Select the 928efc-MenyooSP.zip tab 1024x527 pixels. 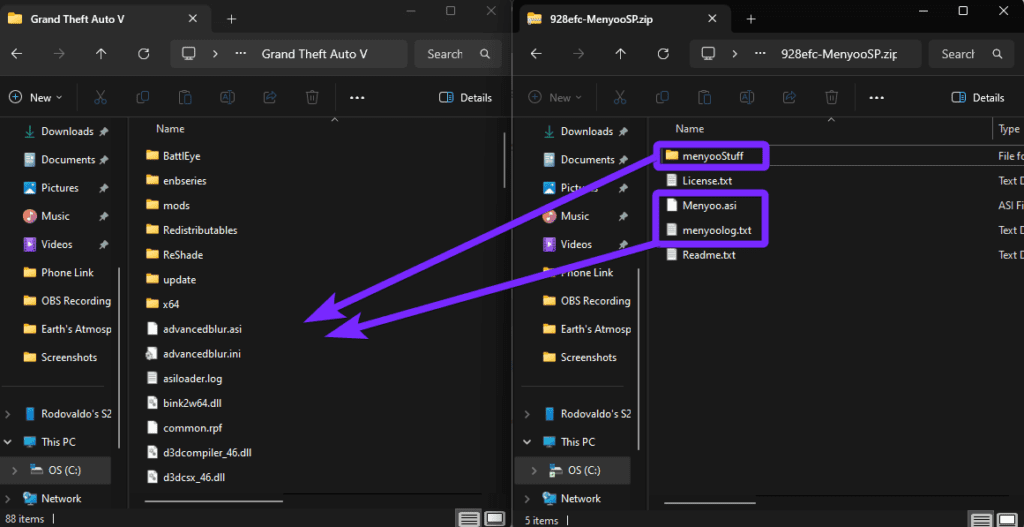point(624,19)
